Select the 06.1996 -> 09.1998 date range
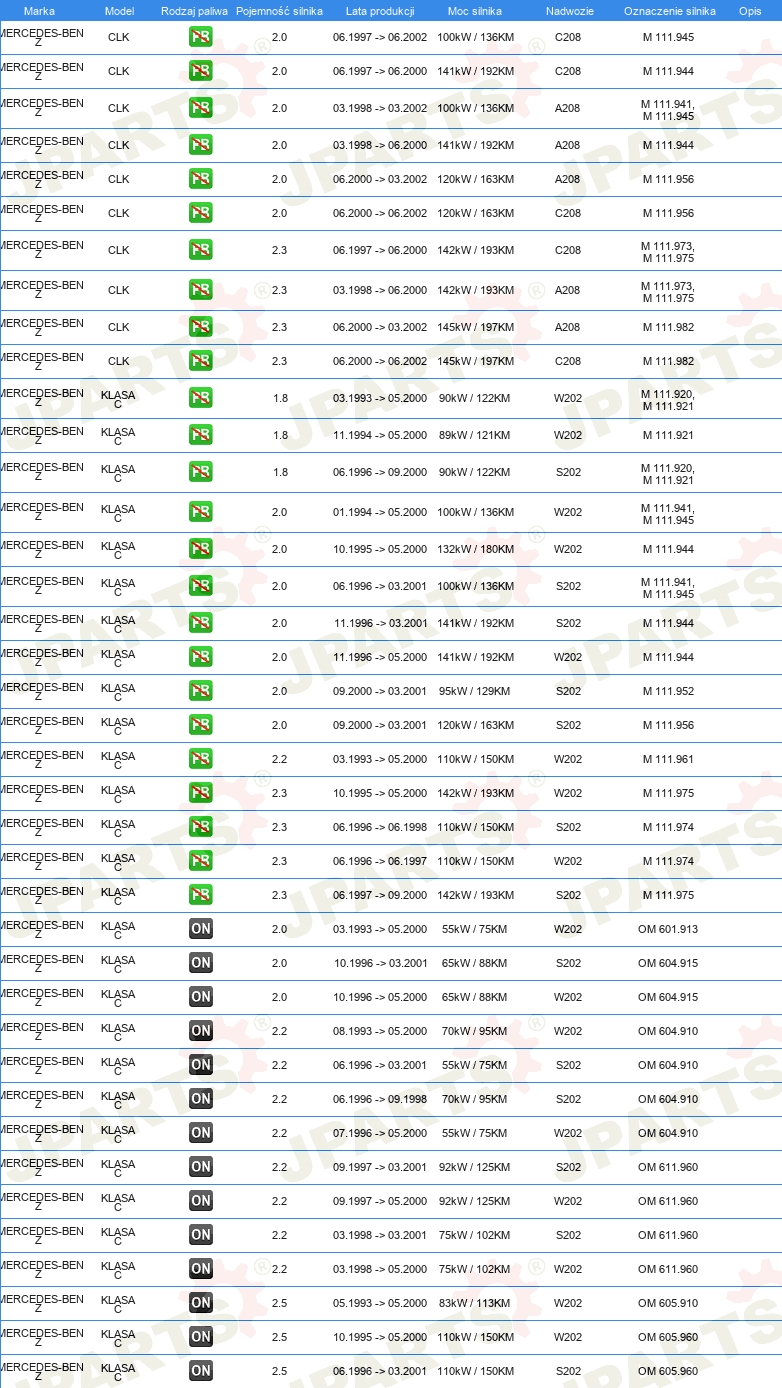The width and height of the screenshot is (782, 1388). (380, 1099)
